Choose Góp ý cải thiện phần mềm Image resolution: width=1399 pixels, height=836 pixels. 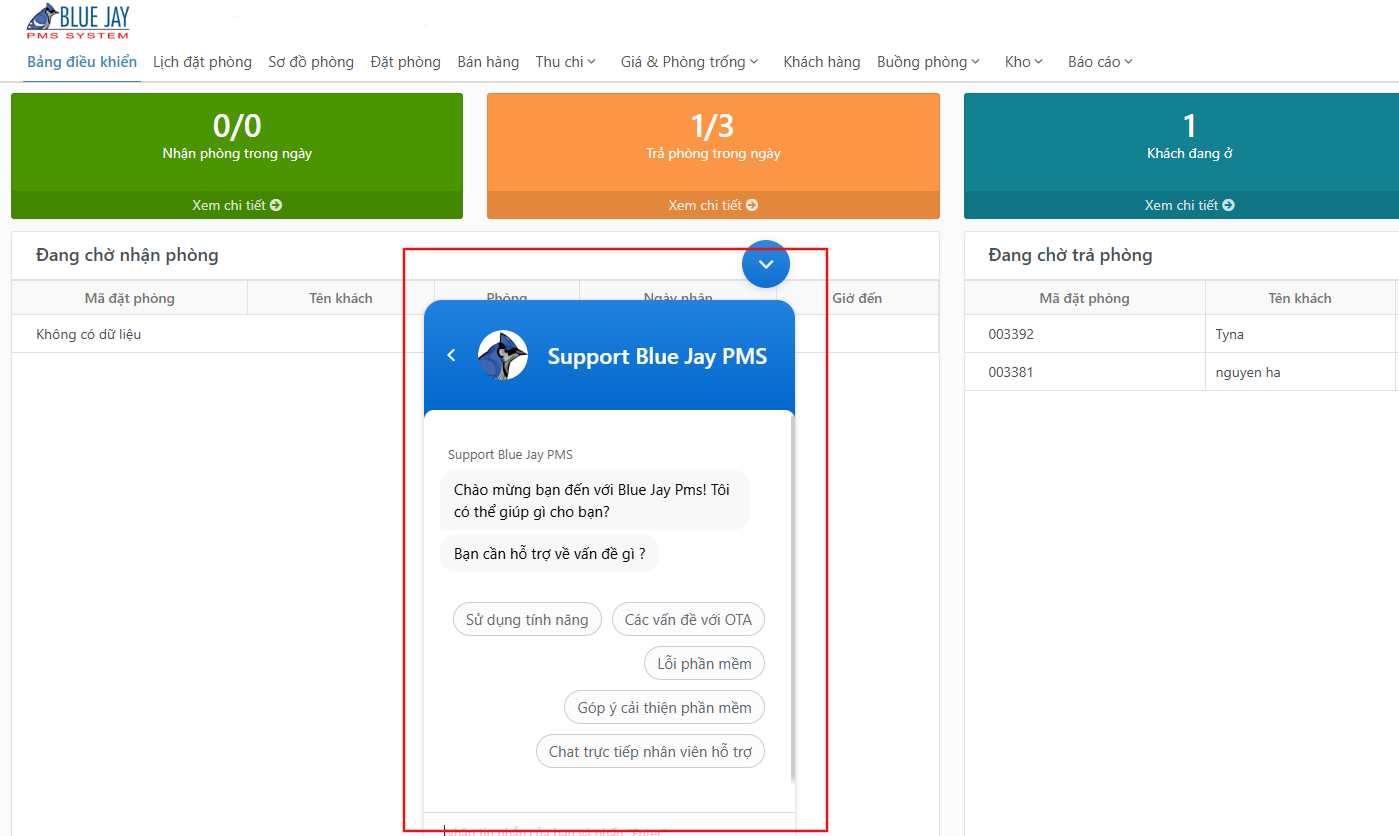pyautogui.click(x=665, y=708)
